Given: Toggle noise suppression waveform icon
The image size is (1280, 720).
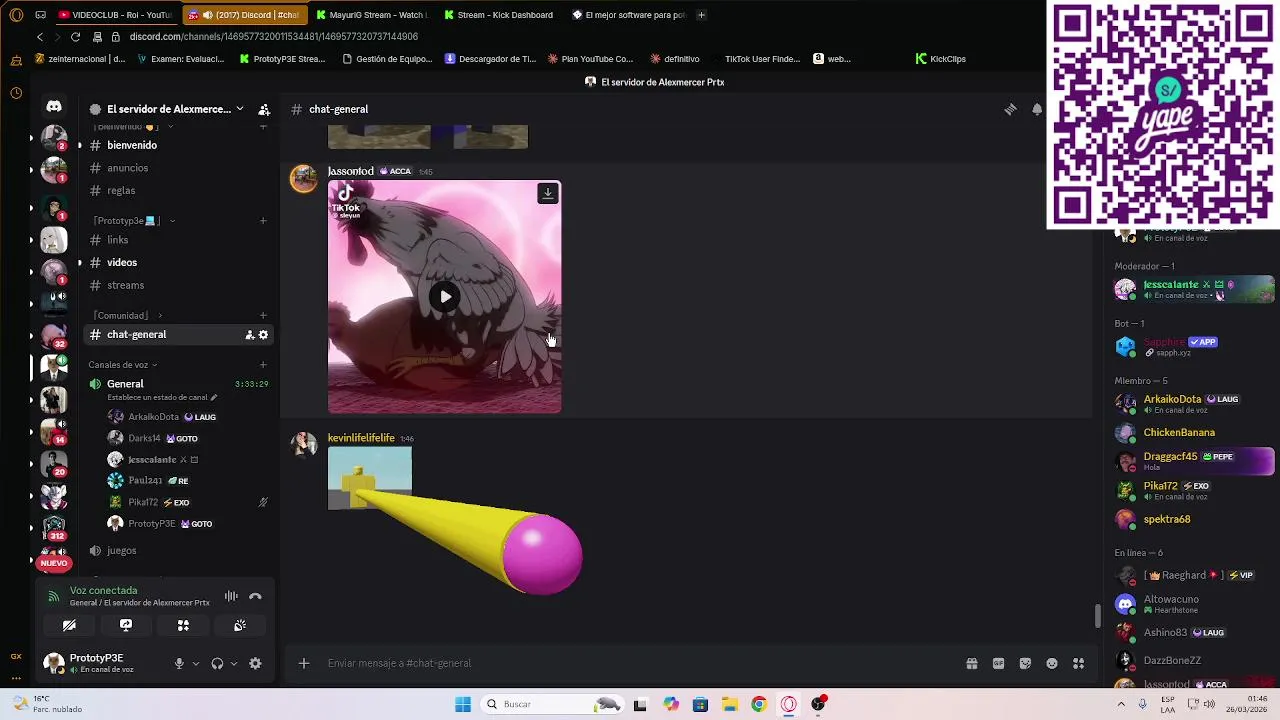Looking at the screenshot, I should click(231, 596).
